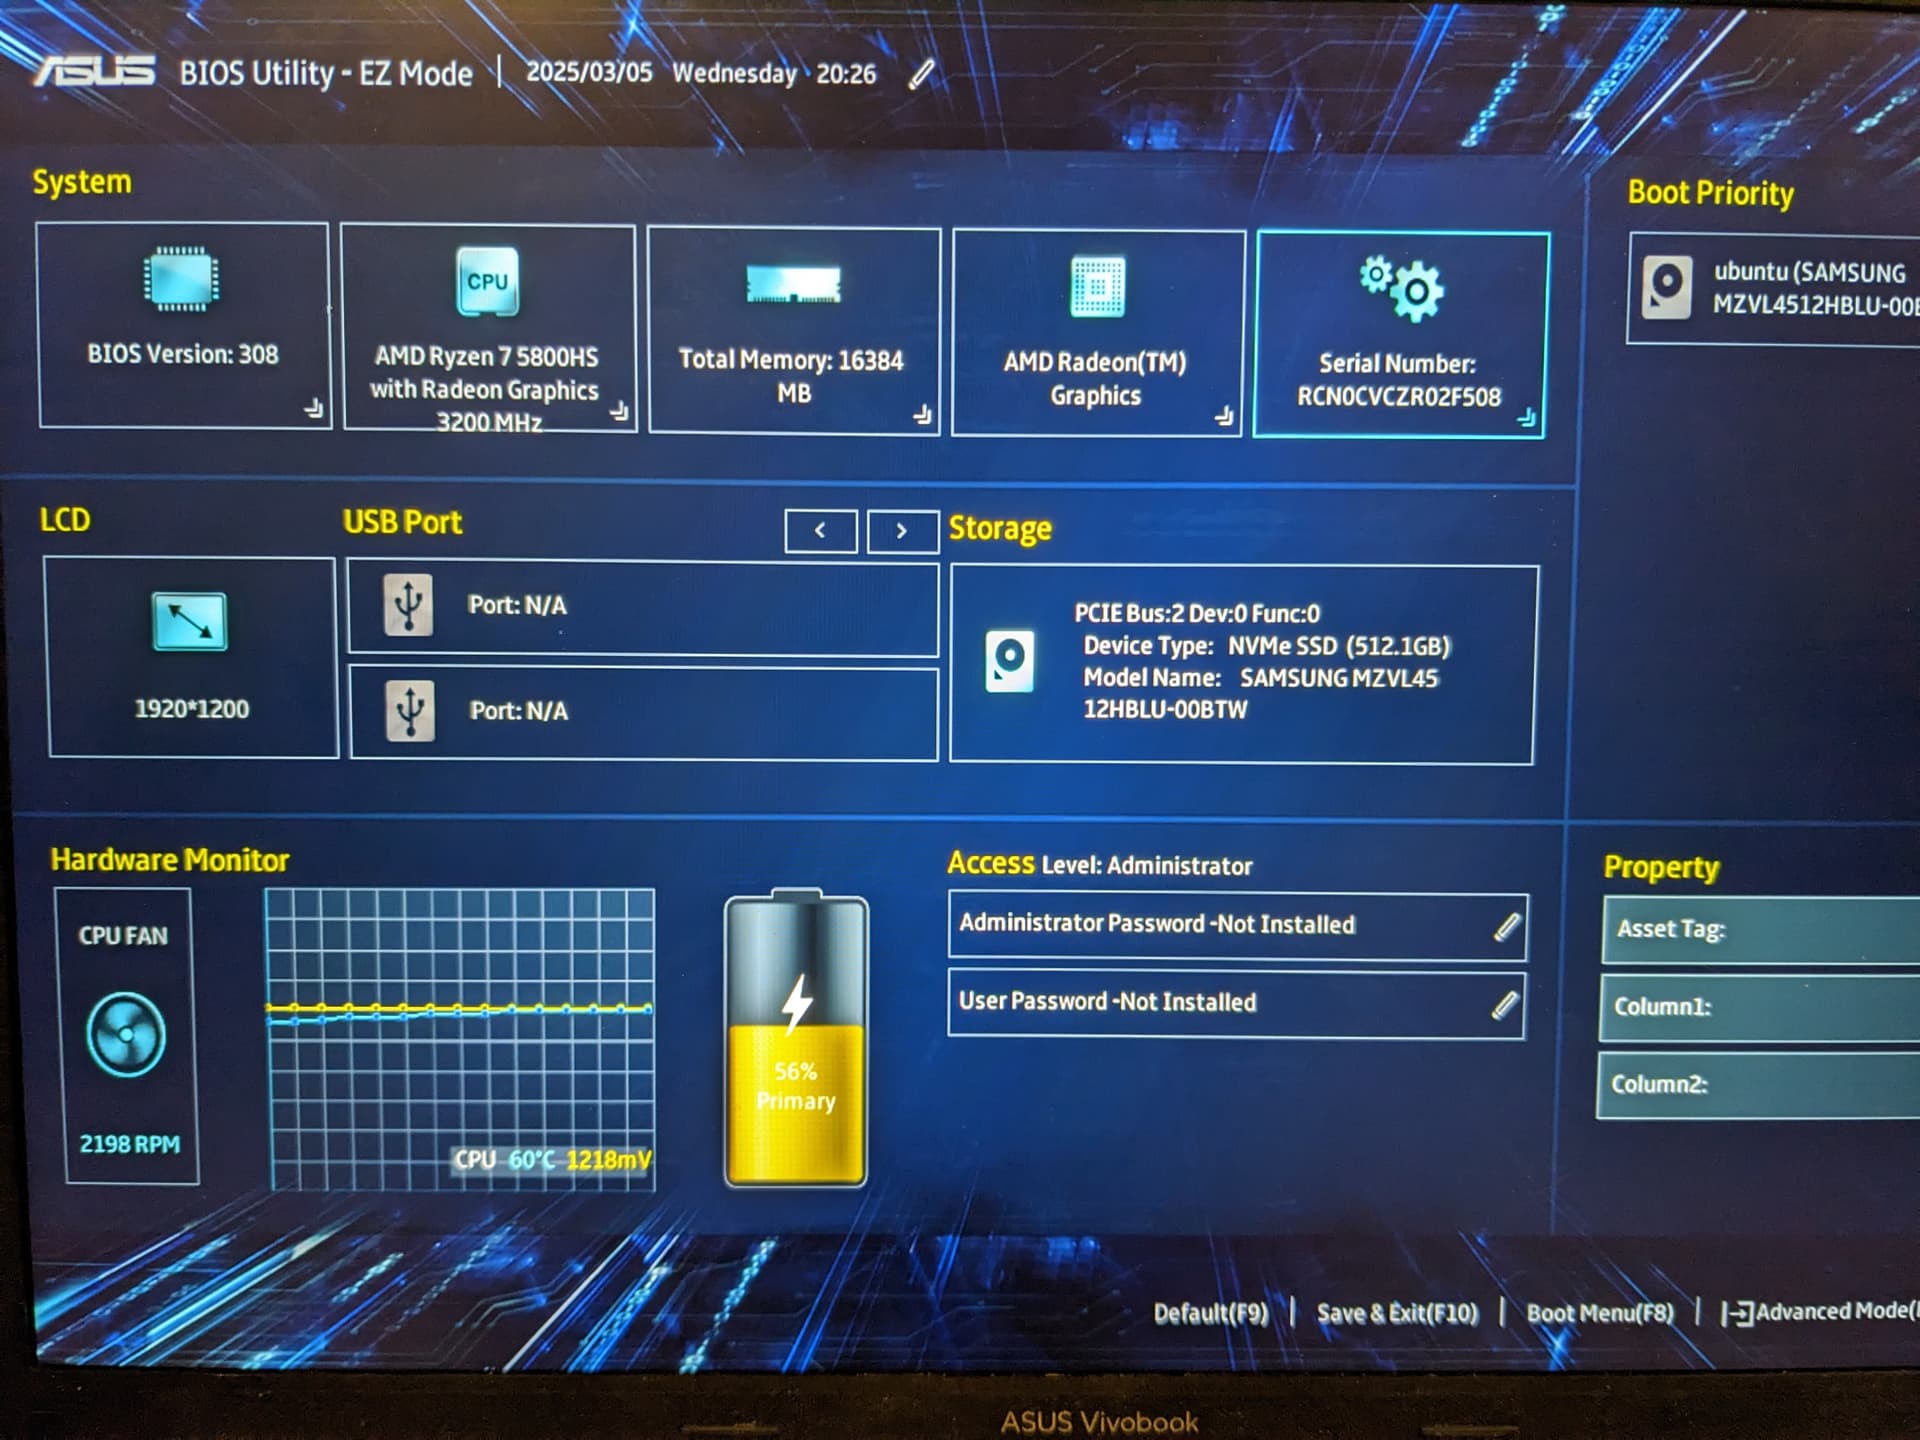This screenshot has width=1920, height=1440.
Task: Click the Model Name: SAMSUNG MZVL45 text
Action: [x=1261, y=678]
